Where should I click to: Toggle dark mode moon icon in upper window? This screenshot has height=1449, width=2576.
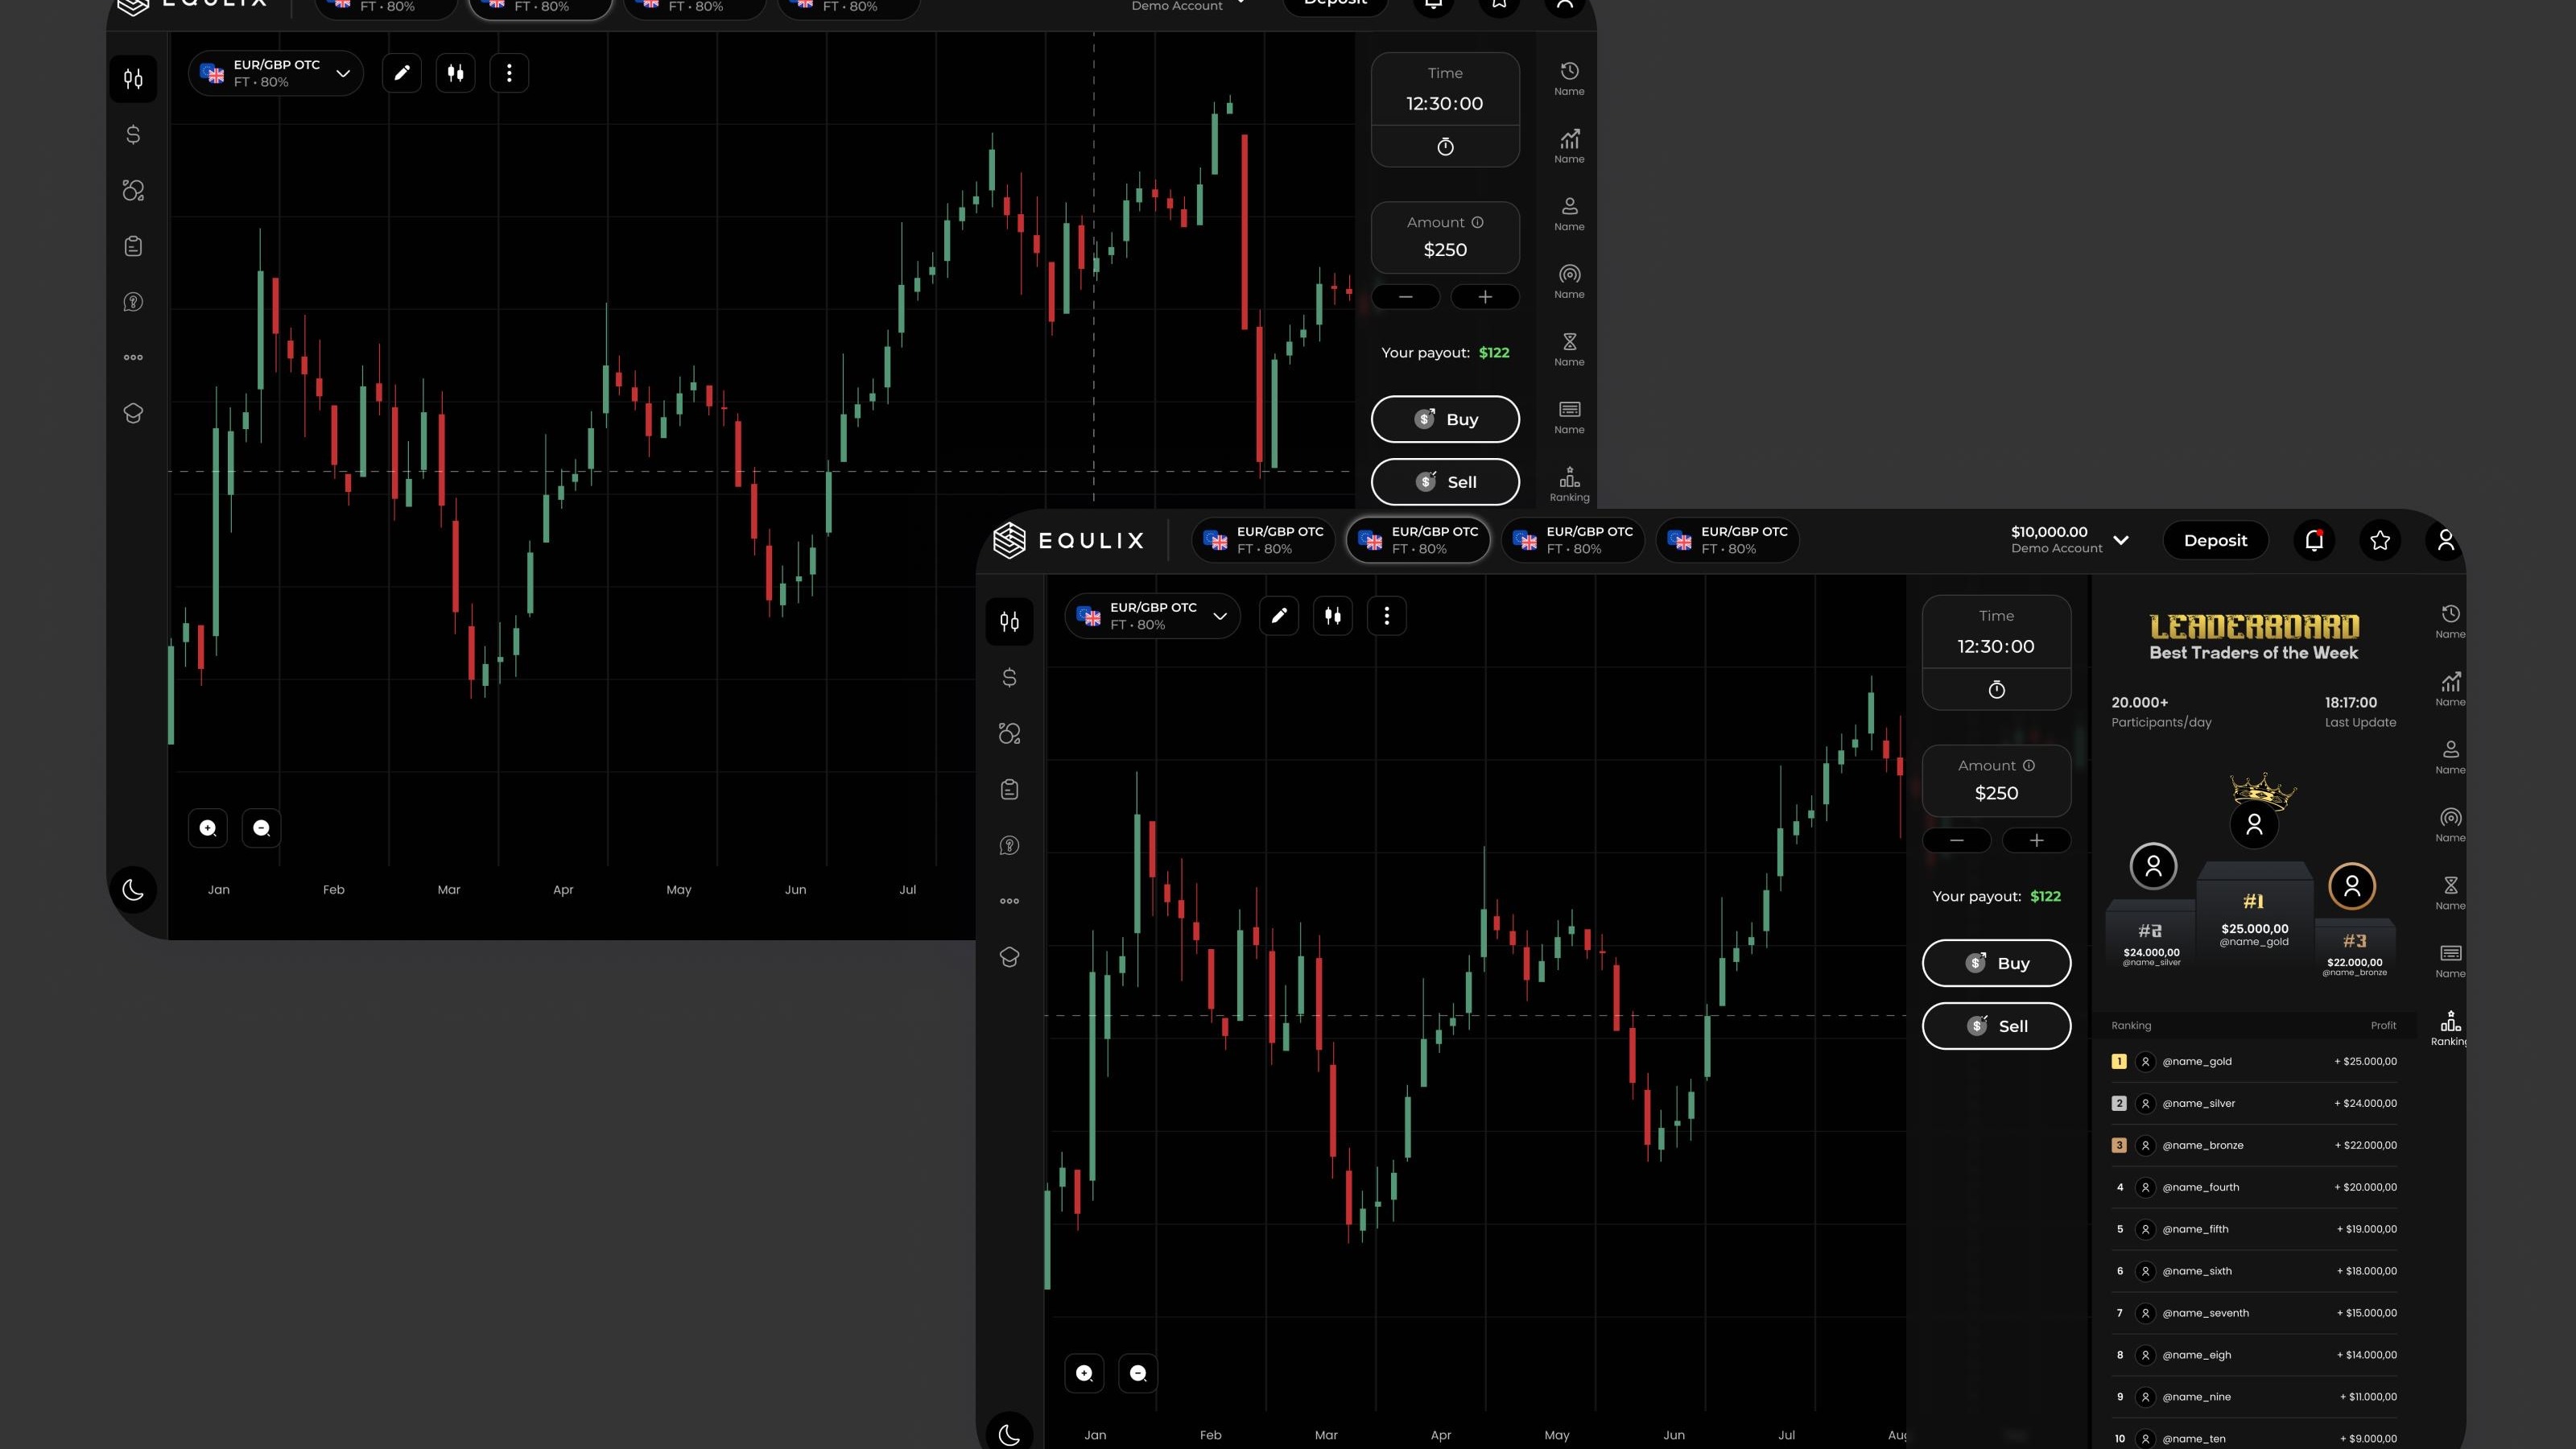(133, 890)
